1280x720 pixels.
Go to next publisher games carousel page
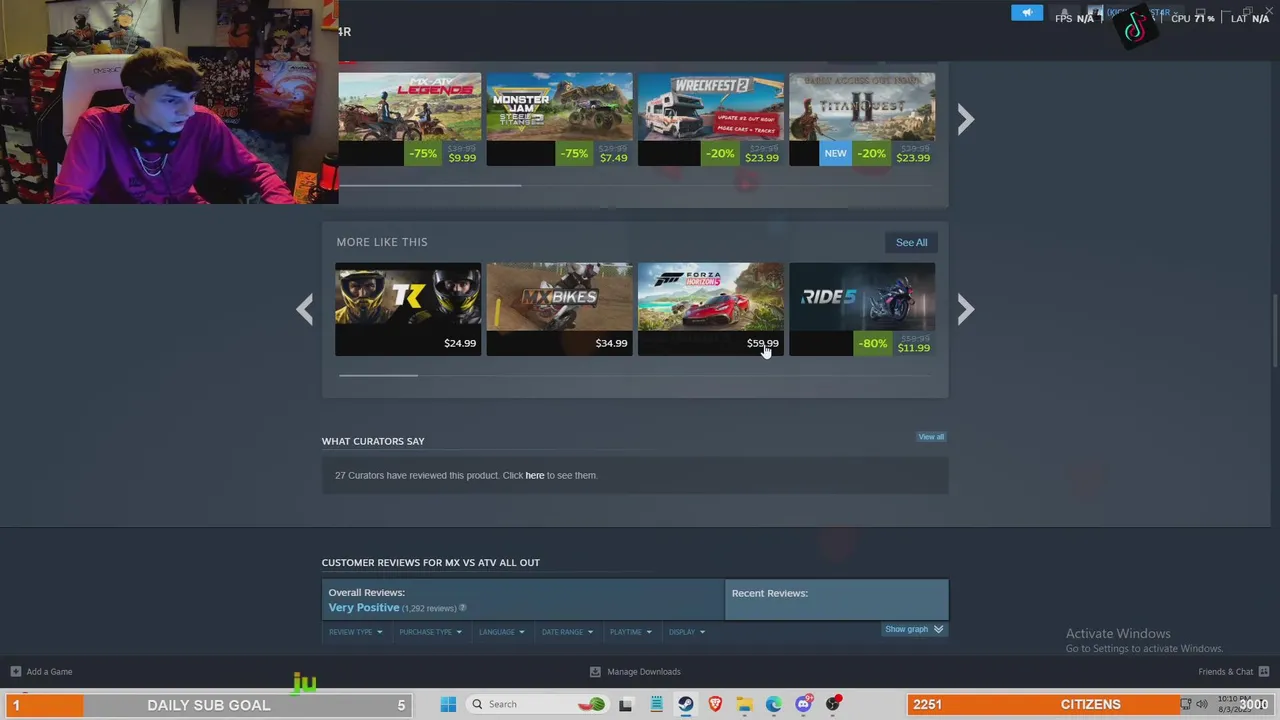[965, 120]
